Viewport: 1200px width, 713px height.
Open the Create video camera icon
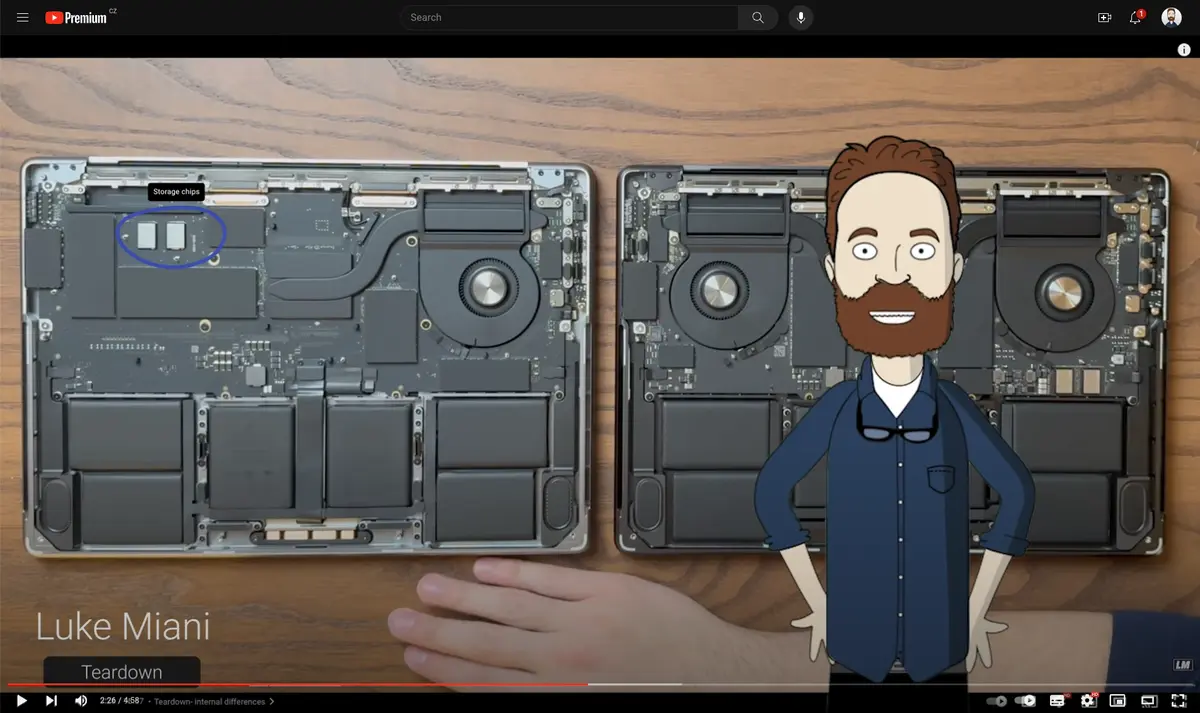(x=1104, y=17)
